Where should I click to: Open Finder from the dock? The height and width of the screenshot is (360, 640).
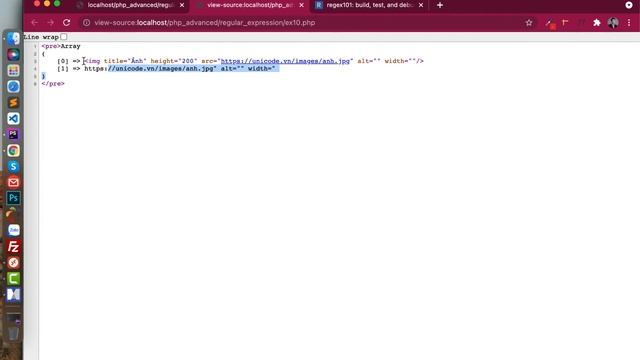pos(13,38)
